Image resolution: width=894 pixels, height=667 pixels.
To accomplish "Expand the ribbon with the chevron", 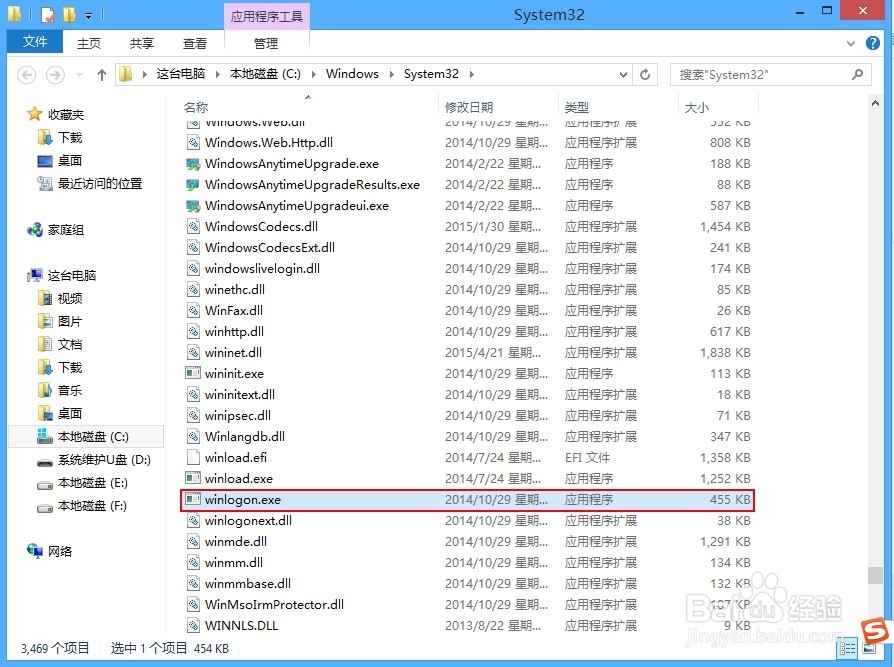I will point(851,43).
